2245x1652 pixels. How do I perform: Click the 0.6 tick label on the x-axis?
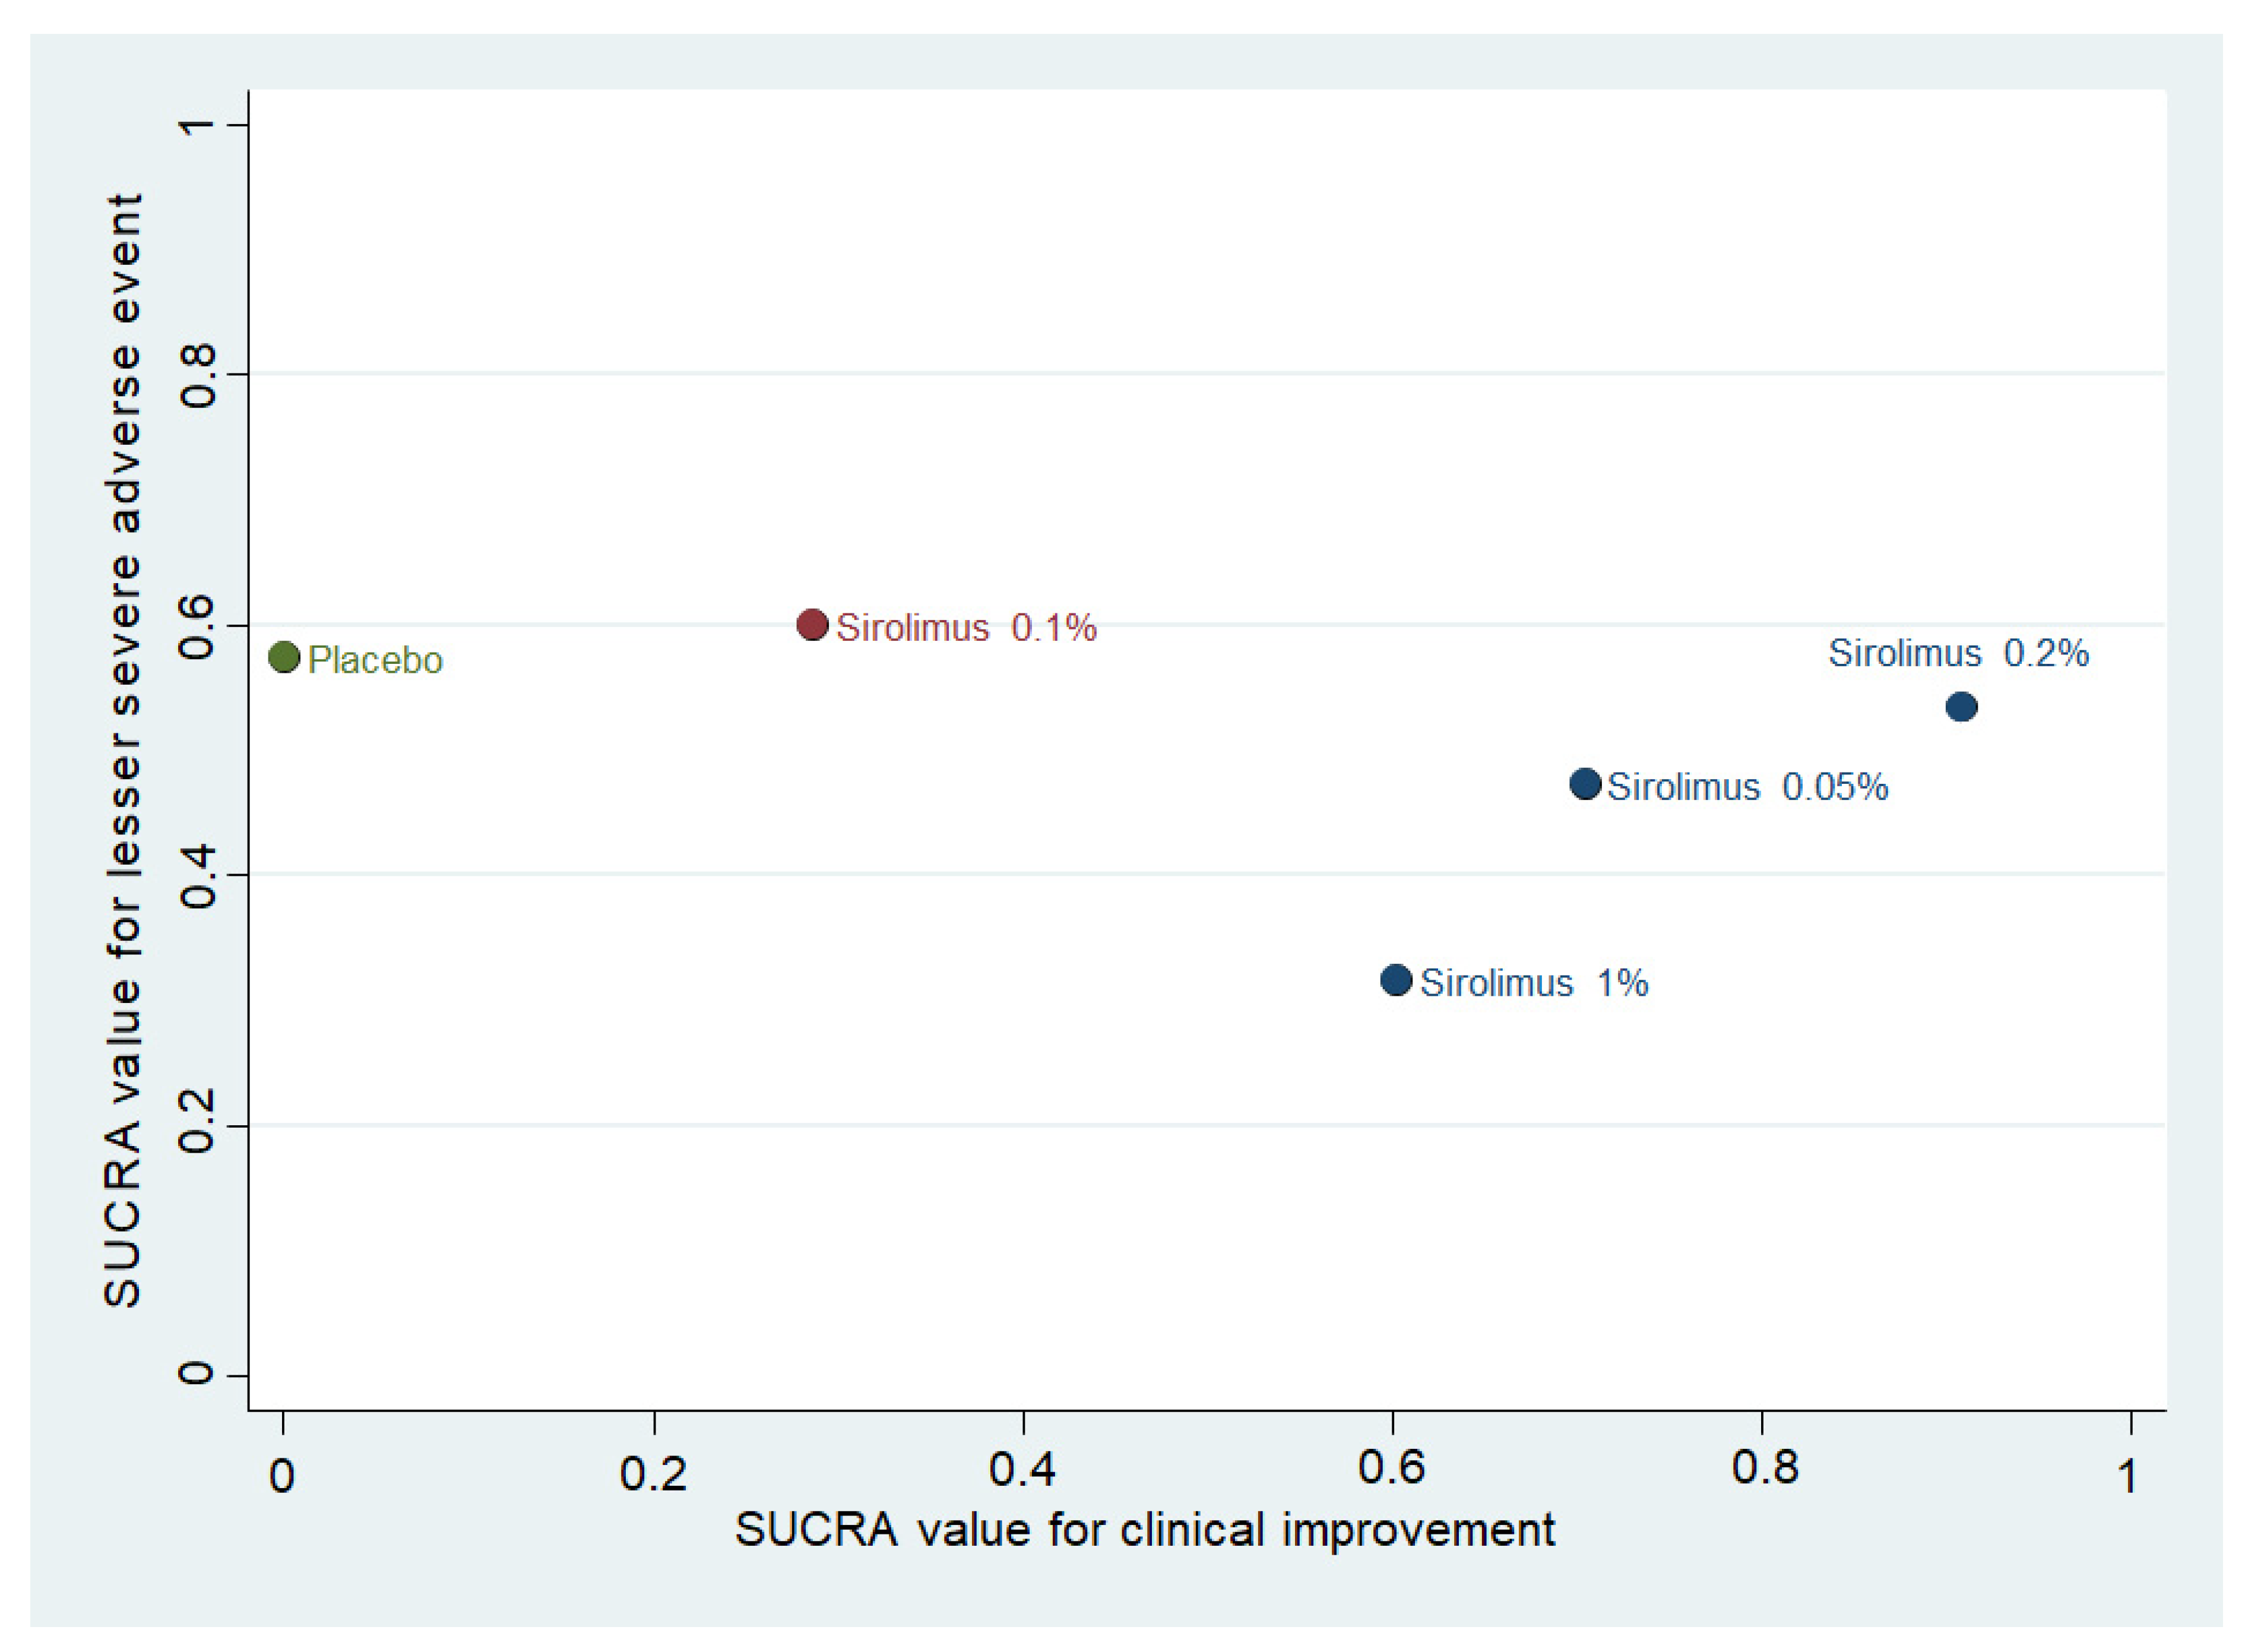coord(1391,1467)
